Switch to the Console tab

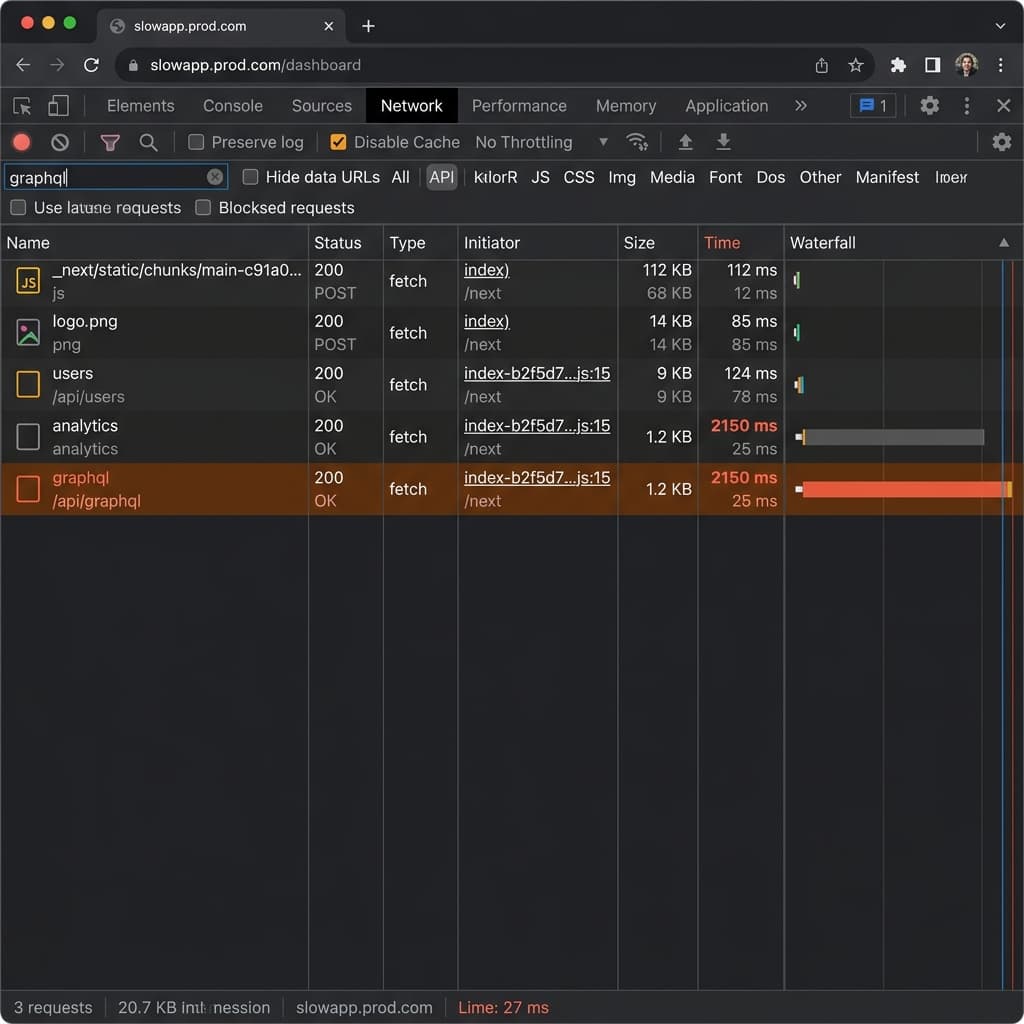(232, 106)
